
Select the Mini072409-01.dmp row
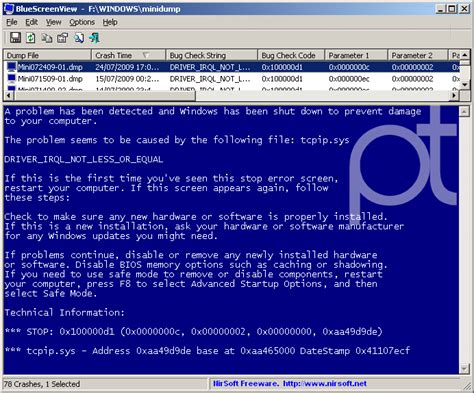pyautogui.click(x=232, y=67)
